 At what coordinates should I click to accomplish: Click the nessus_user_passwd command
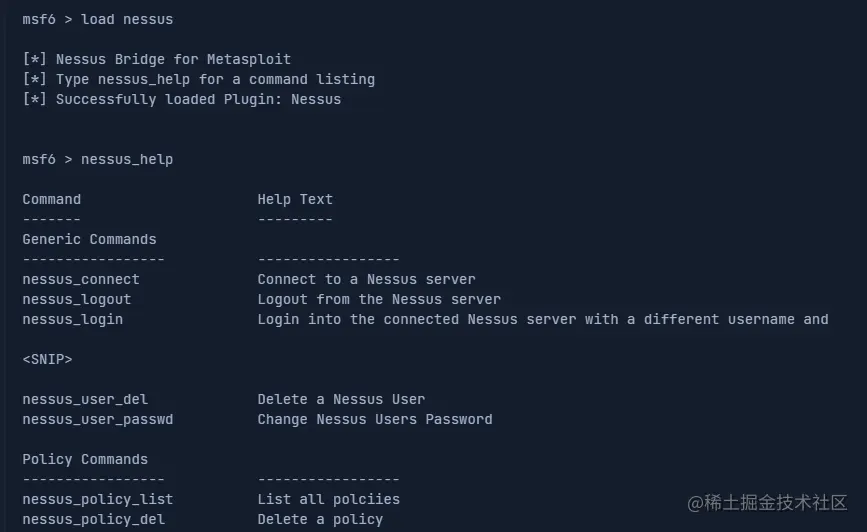[98, 419]
